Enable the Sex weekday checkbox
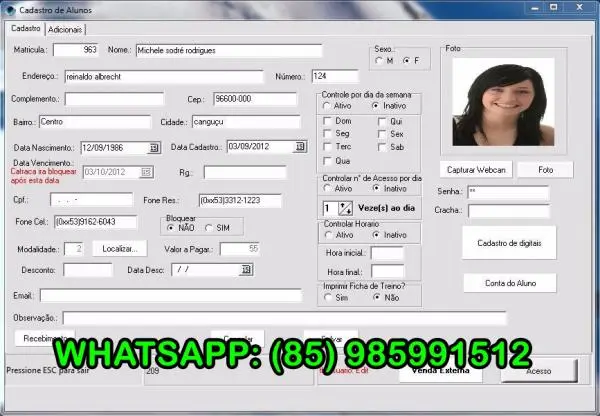The image size is (600, 416). (x=383, y=133)
